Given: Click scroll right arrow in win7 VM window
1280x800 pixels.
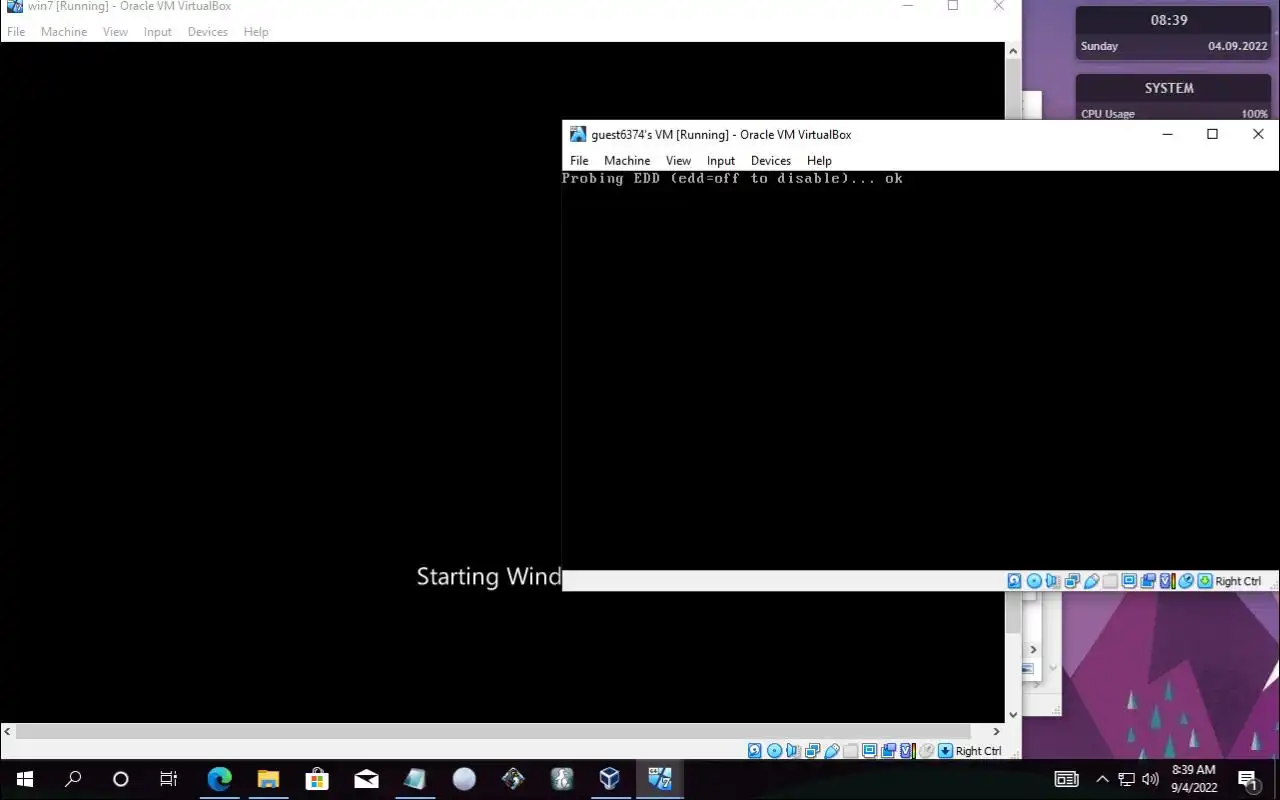Looking at the screenshot, I should tap(996, 732).
